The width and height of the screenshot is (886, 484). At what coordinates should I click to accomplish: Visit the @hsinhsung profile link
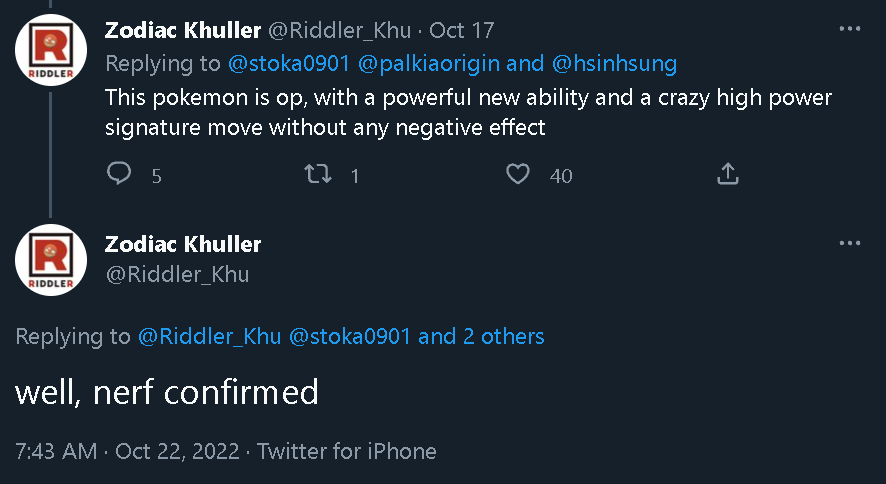coord(613,64)
